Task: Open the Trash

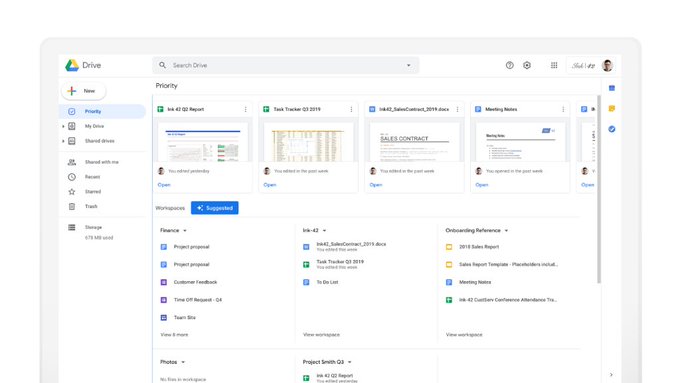Action: [x=91, y=206]
